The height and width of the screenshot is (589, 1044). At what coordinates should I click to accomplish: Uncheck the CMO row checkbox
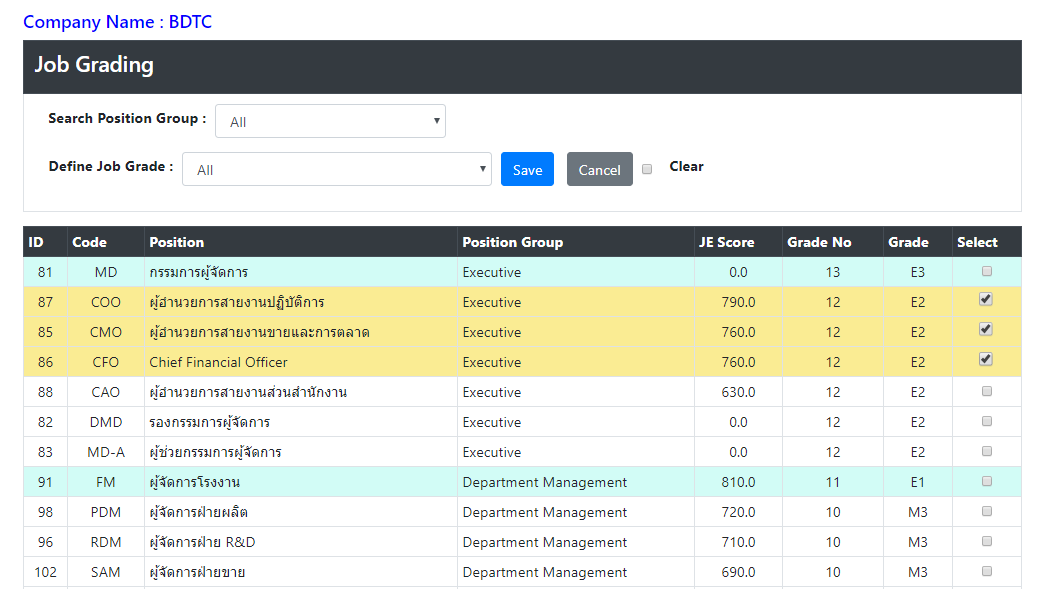[986, 329]
